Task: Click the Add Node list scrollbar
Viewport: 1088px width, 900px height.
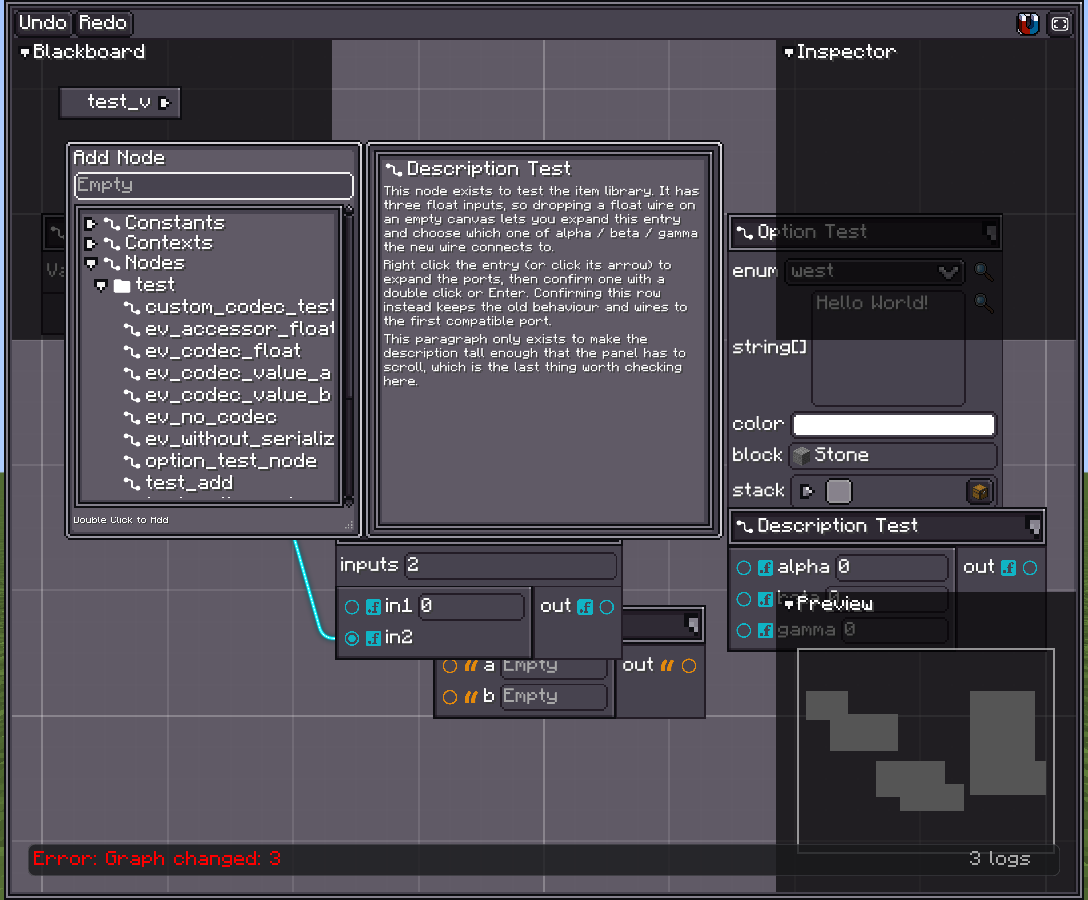Action: tap(348, 356)
